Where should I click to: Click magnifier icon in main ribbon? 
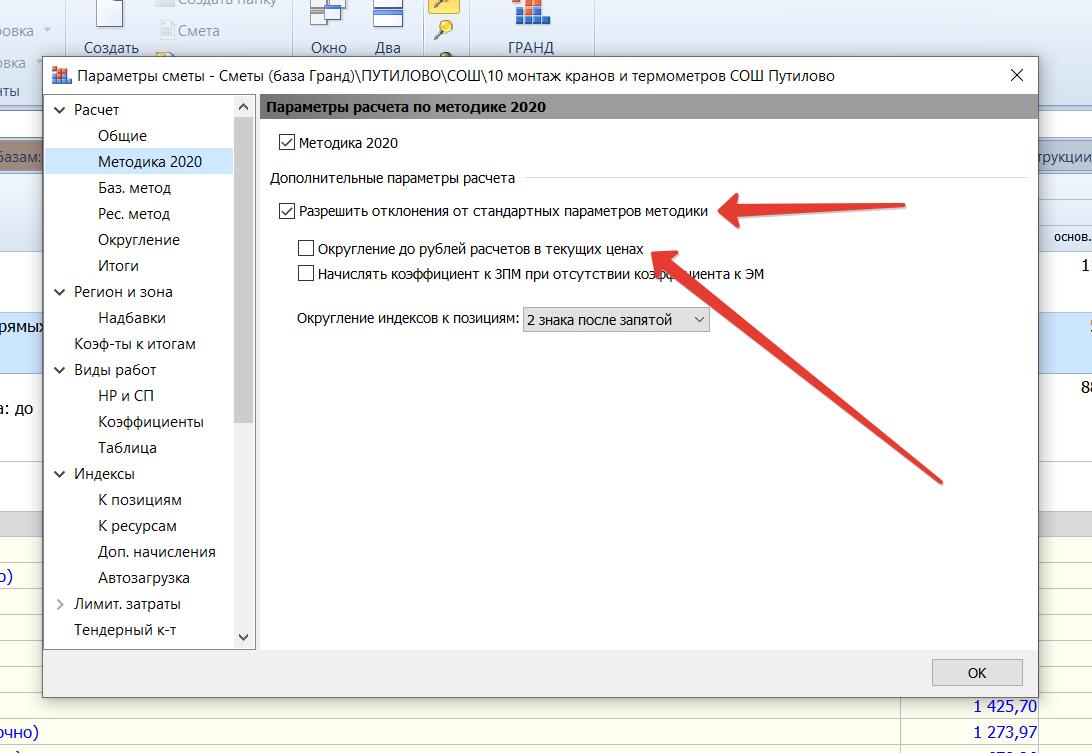click(x=443, y=30)
